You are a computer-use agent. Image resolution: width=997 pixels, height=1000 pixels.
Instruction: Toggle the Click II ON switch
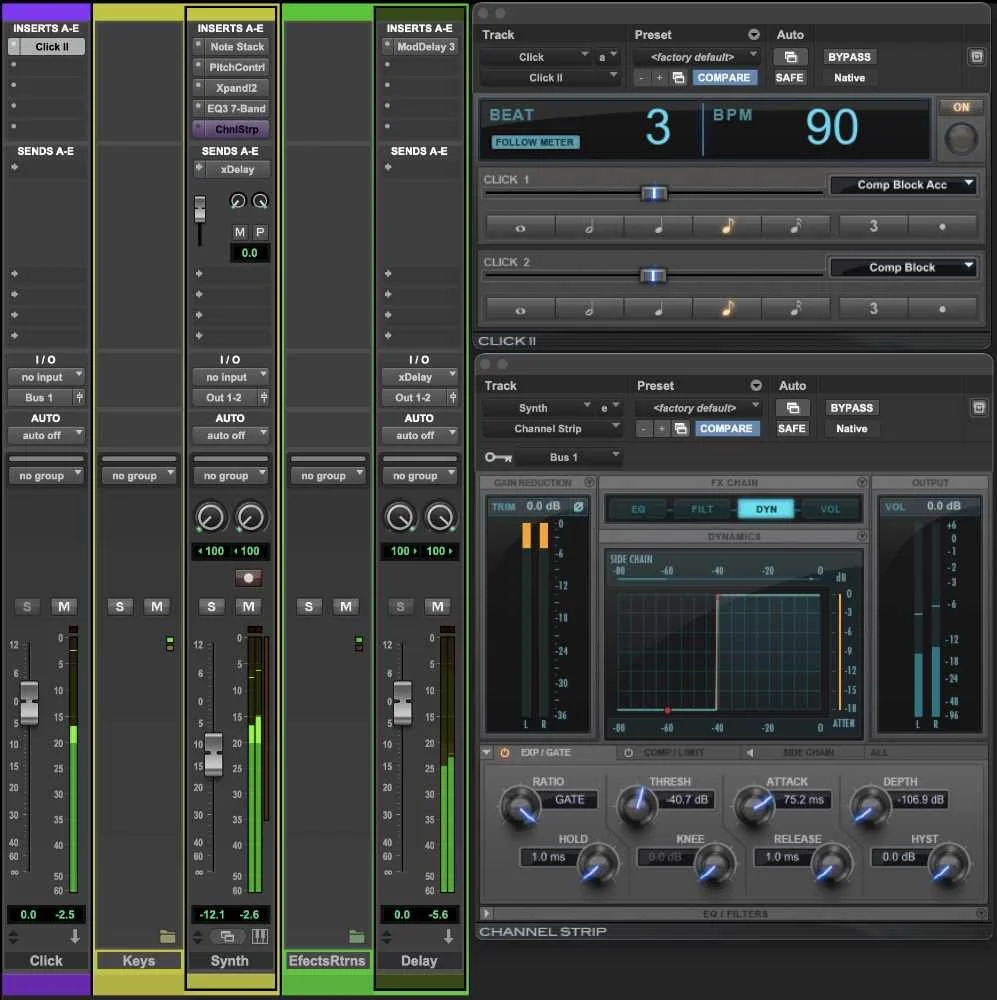(x=961, y=107)
